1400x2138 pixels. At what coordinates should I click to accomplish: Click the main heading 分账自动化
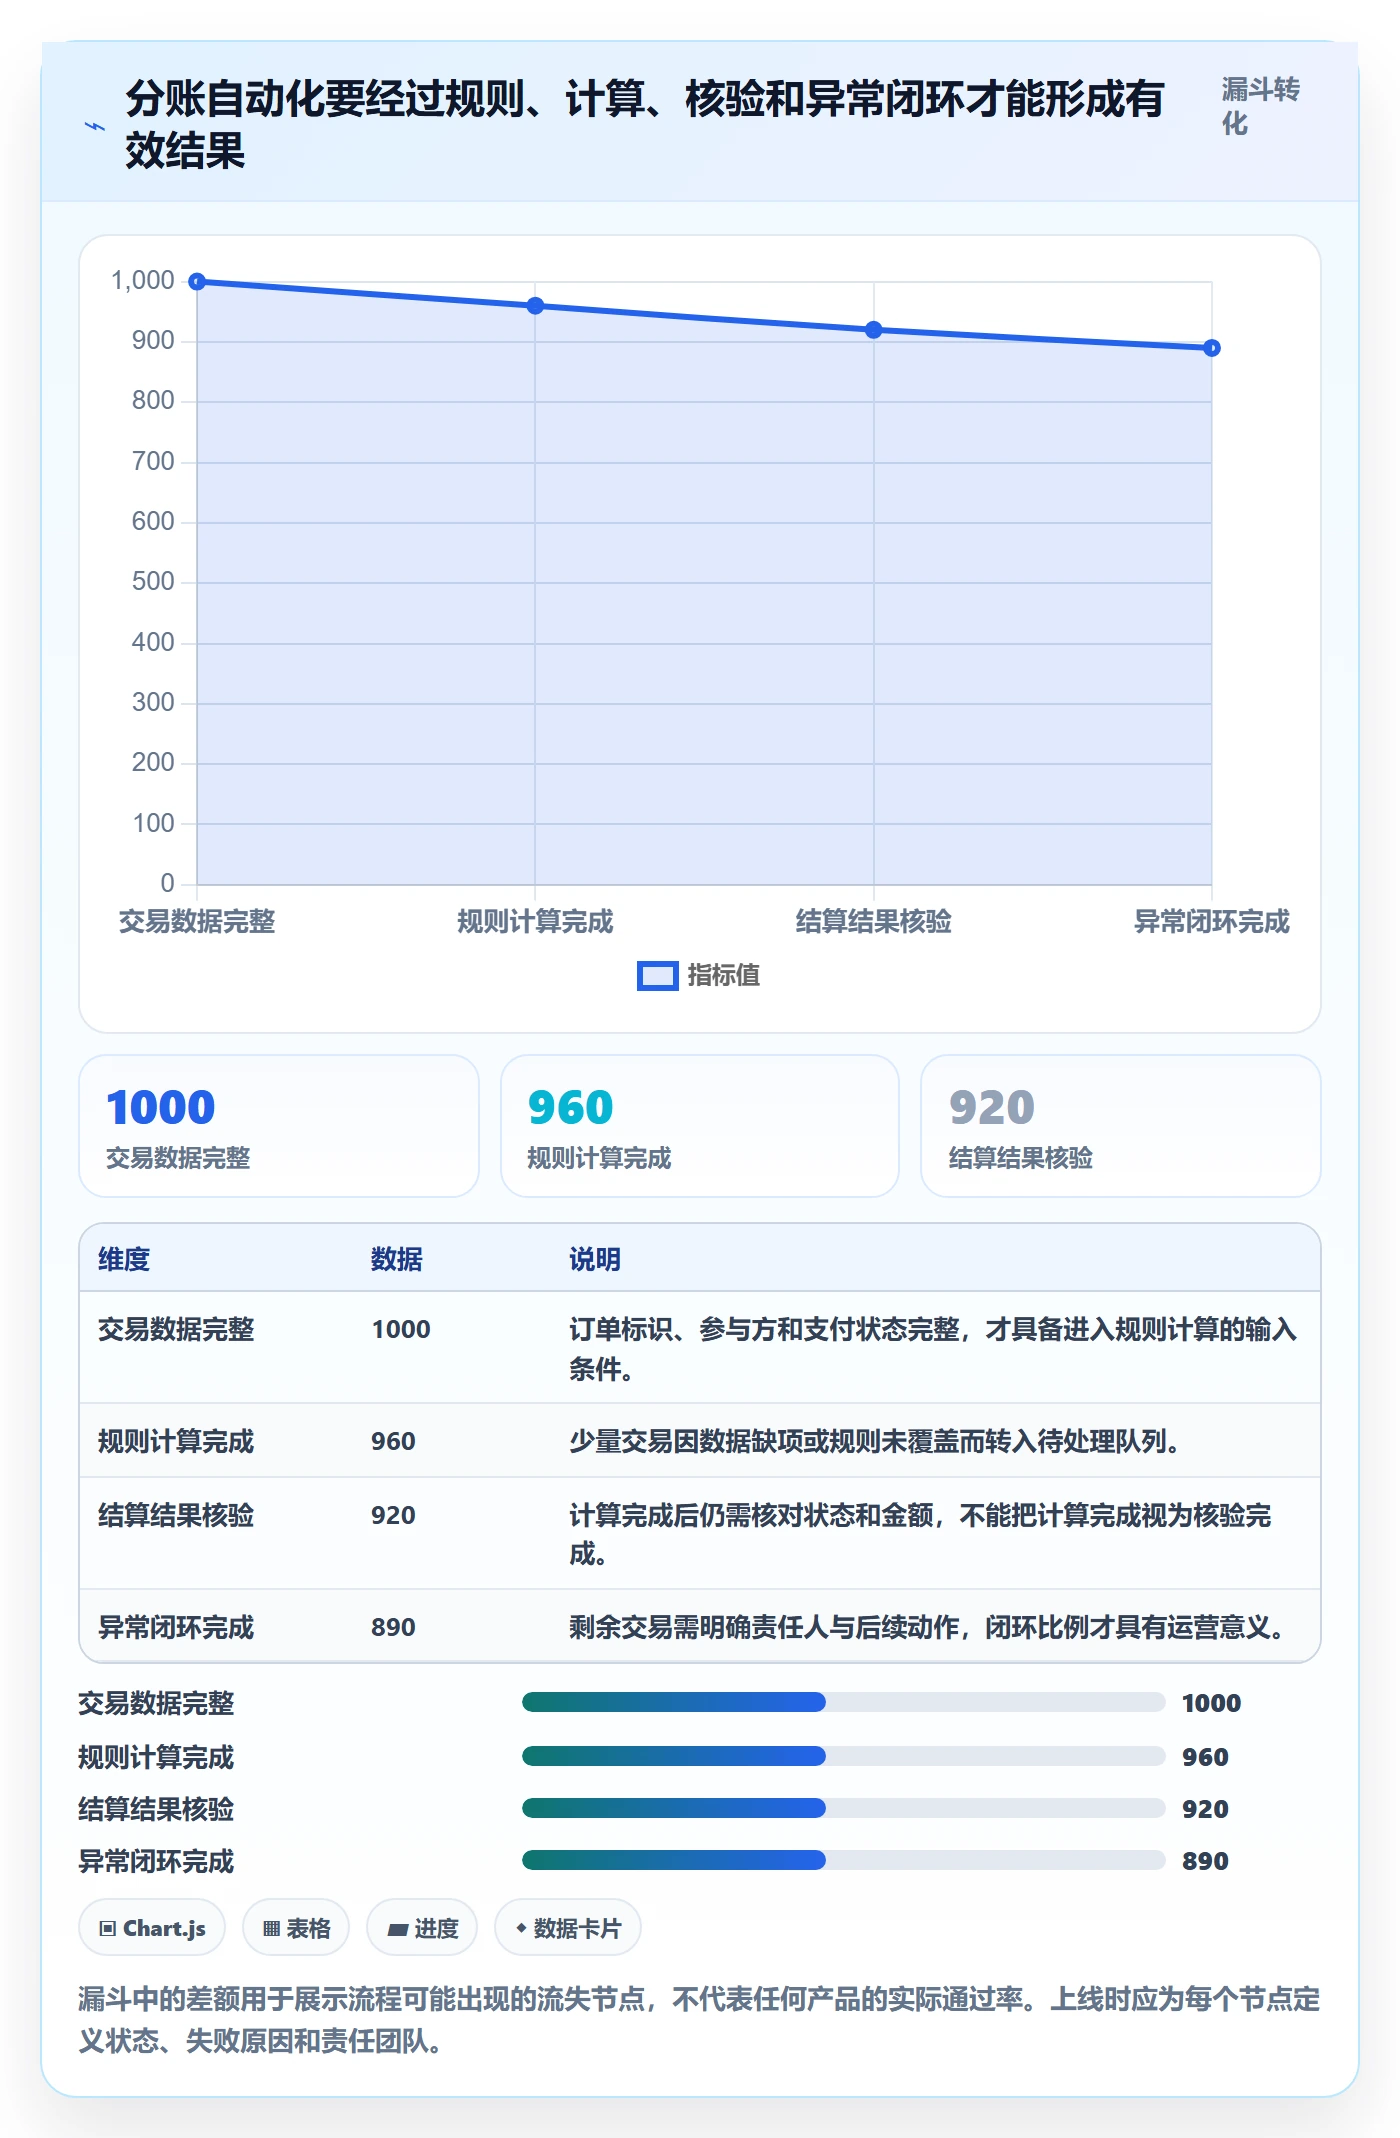click(644, 125)
